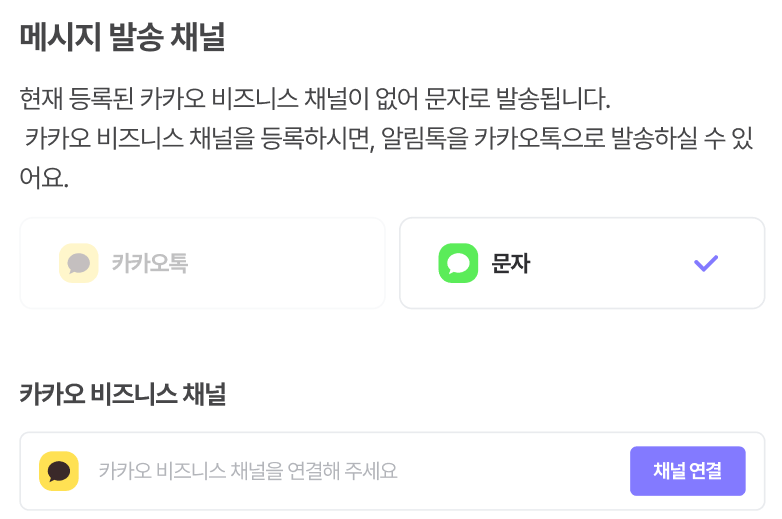The width and height of the screenshot is (782, 519).
Task: Click the greyed-out 카카오톡 label text
Action: coord(150,263)
